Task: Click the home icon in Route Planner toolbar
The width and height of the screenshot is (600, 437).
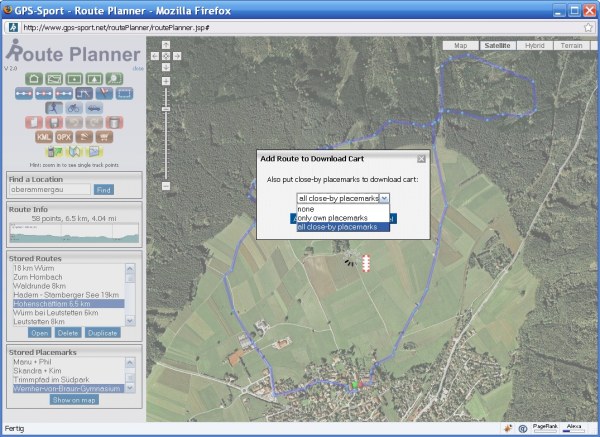Action: tap(34, 78)
